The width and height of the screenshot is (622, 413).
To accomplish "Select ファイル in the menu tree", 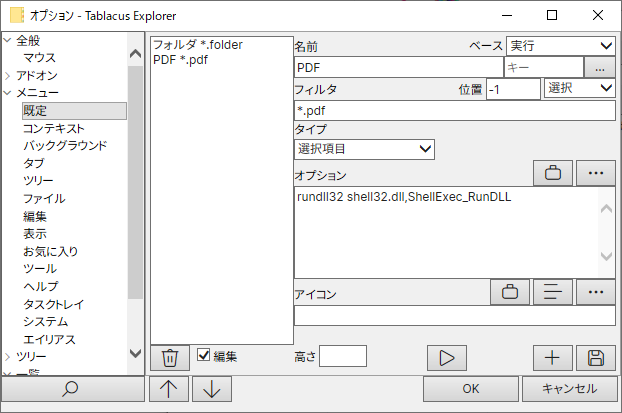I will tap(44, 198).
